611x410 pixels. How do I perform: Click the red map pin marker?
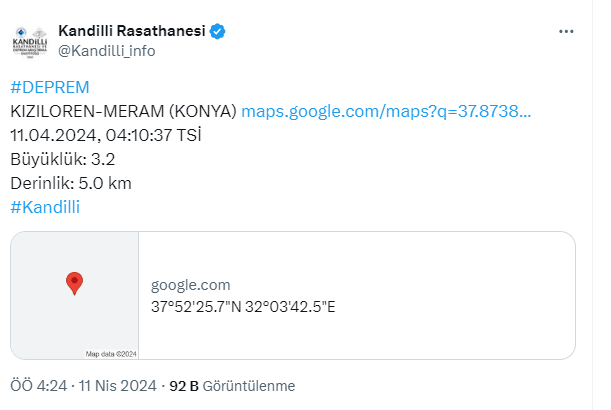pyautogui.click(x=74, y=283)
